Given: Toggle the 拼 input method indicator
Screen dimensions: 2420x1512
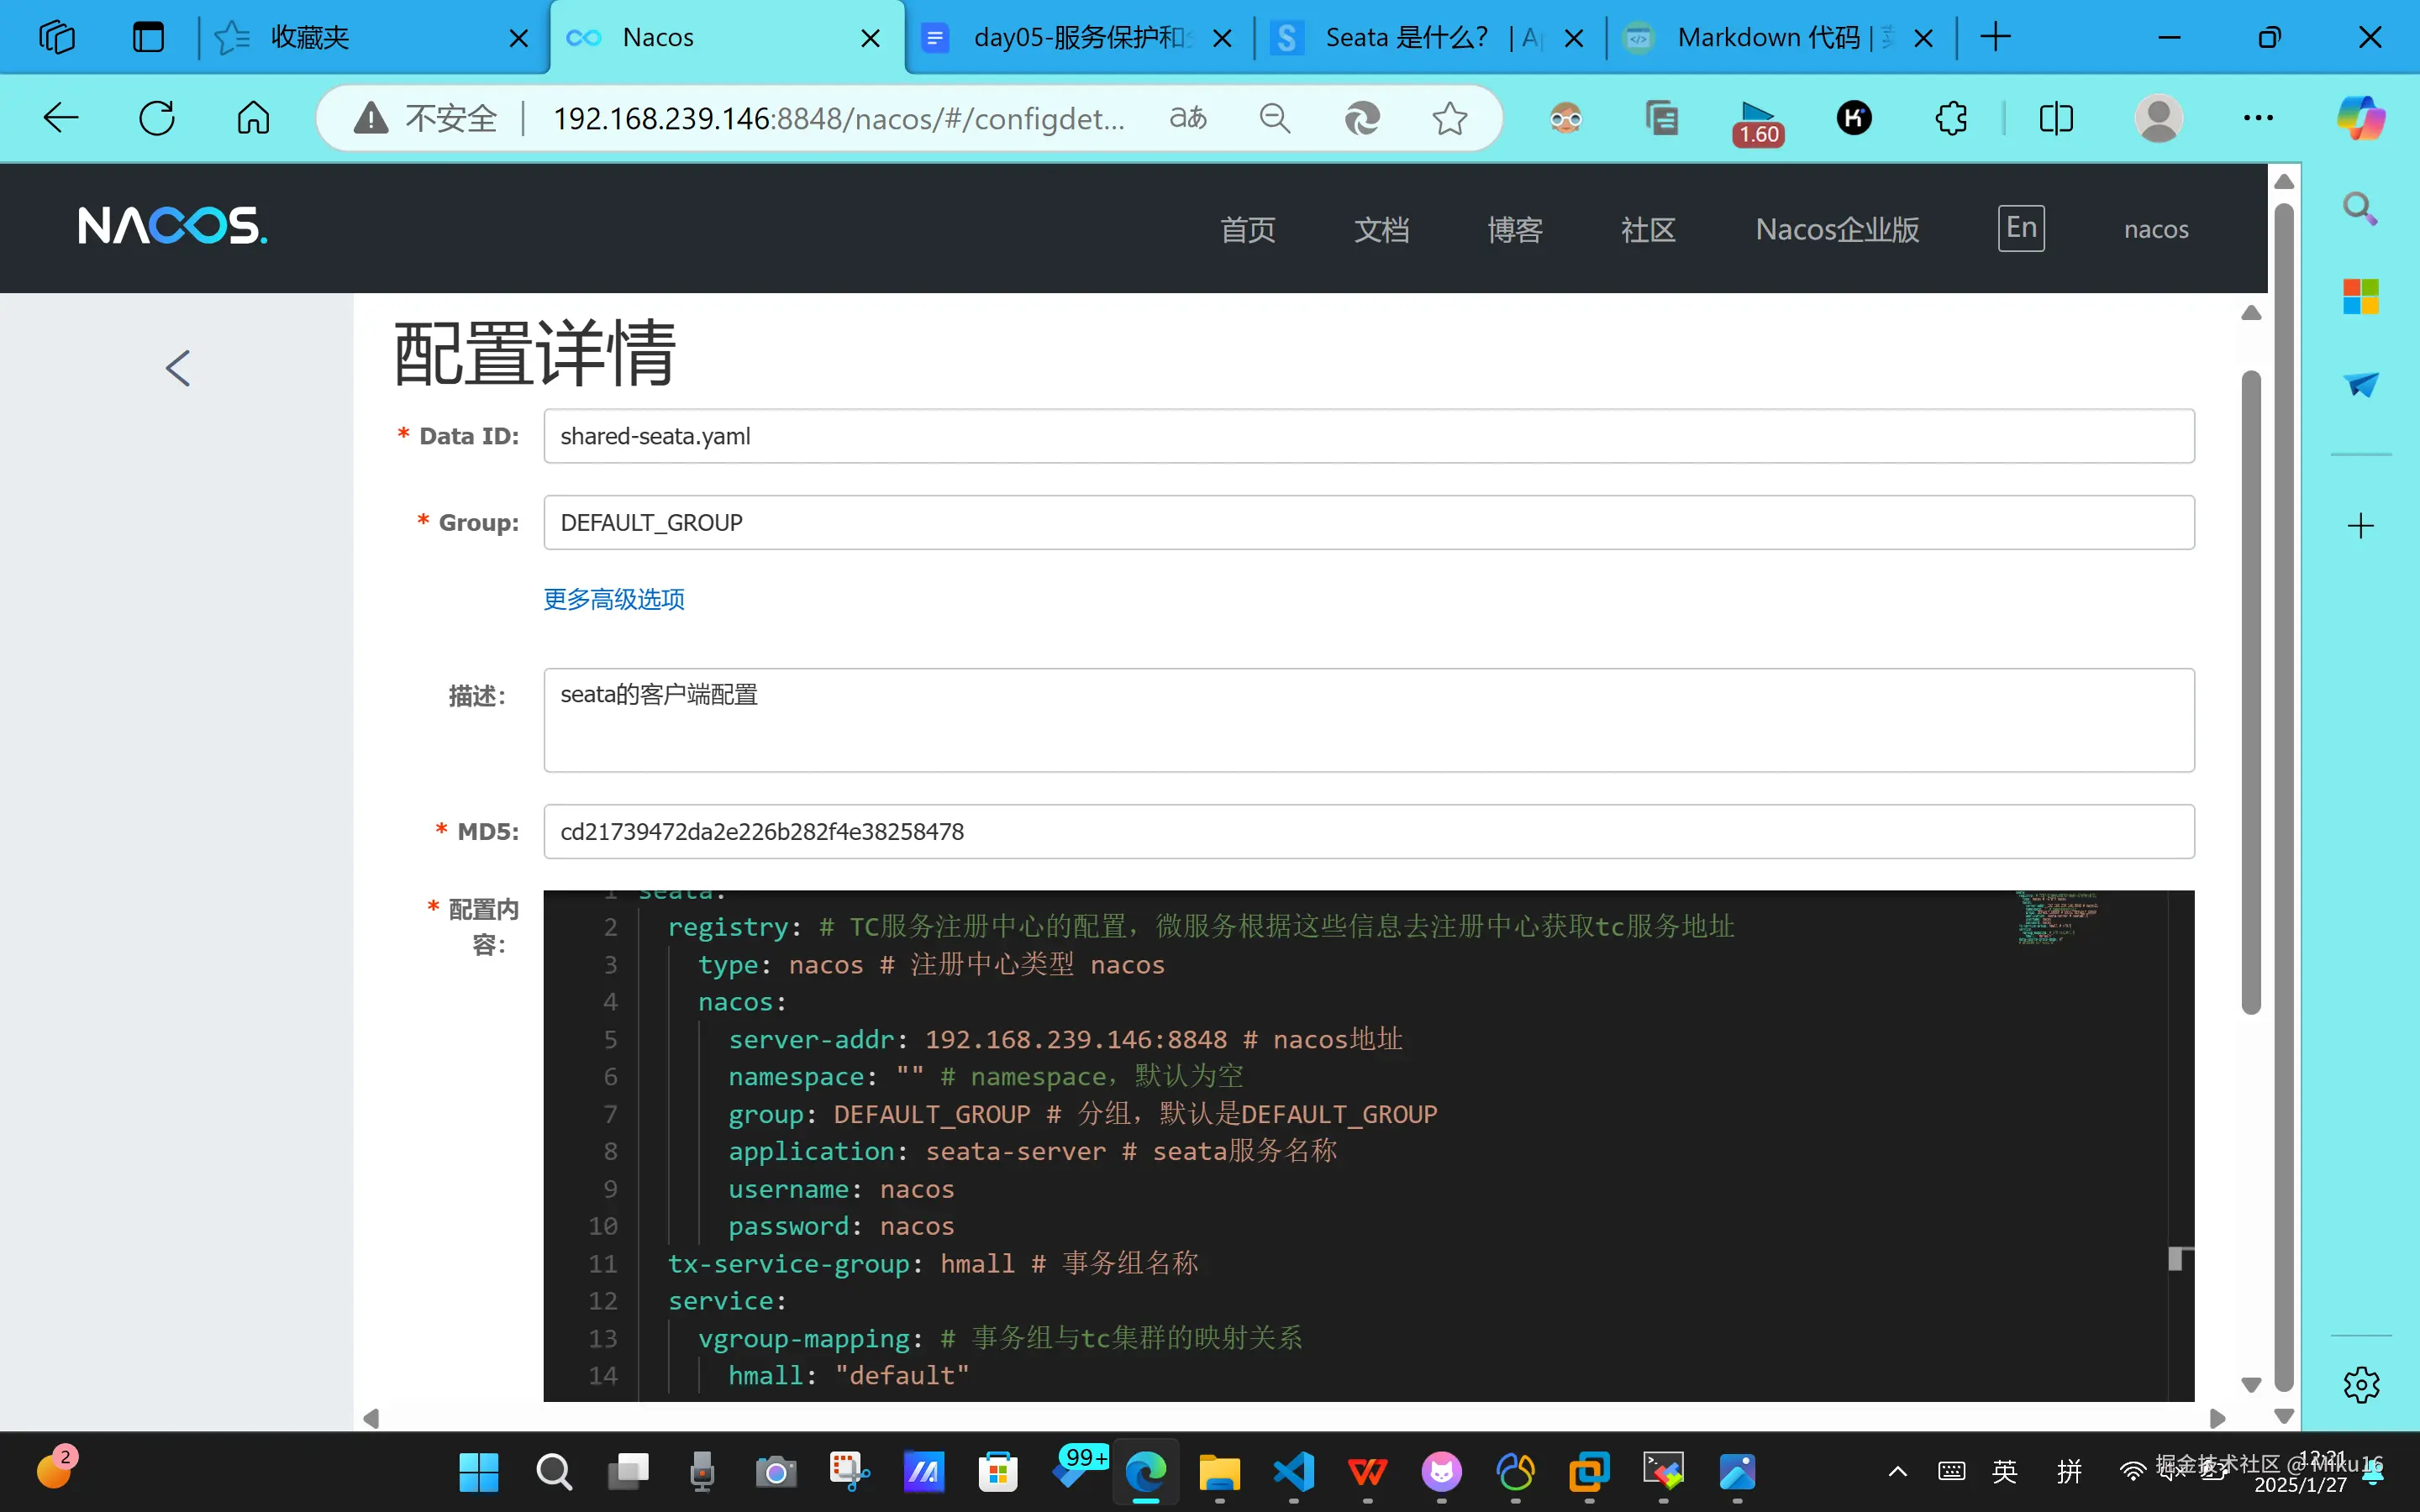Looking at the screenshot, I should (x=2069, y=1471).
